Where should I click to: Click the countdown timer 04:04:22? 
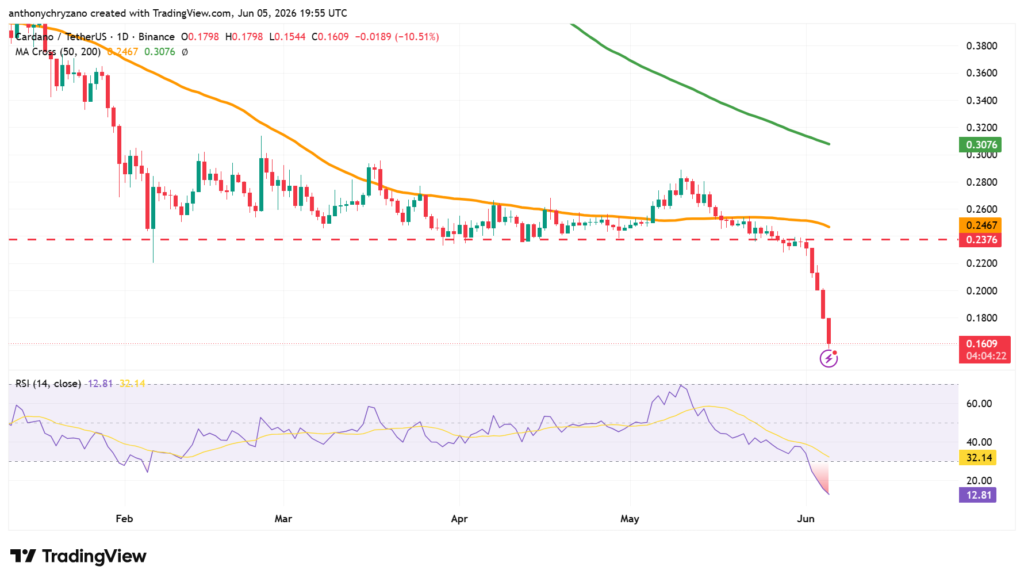(x=985, y=357)
